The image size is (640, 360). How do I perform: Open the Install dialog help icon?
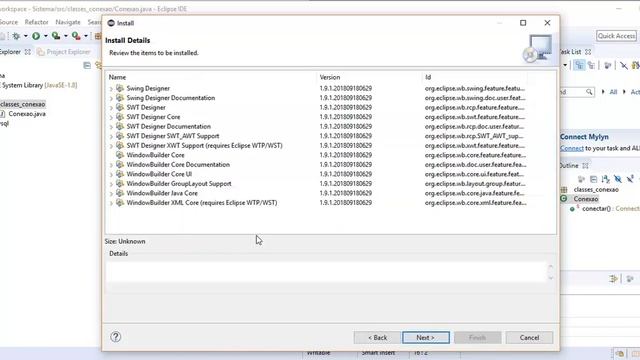point(116,337)
